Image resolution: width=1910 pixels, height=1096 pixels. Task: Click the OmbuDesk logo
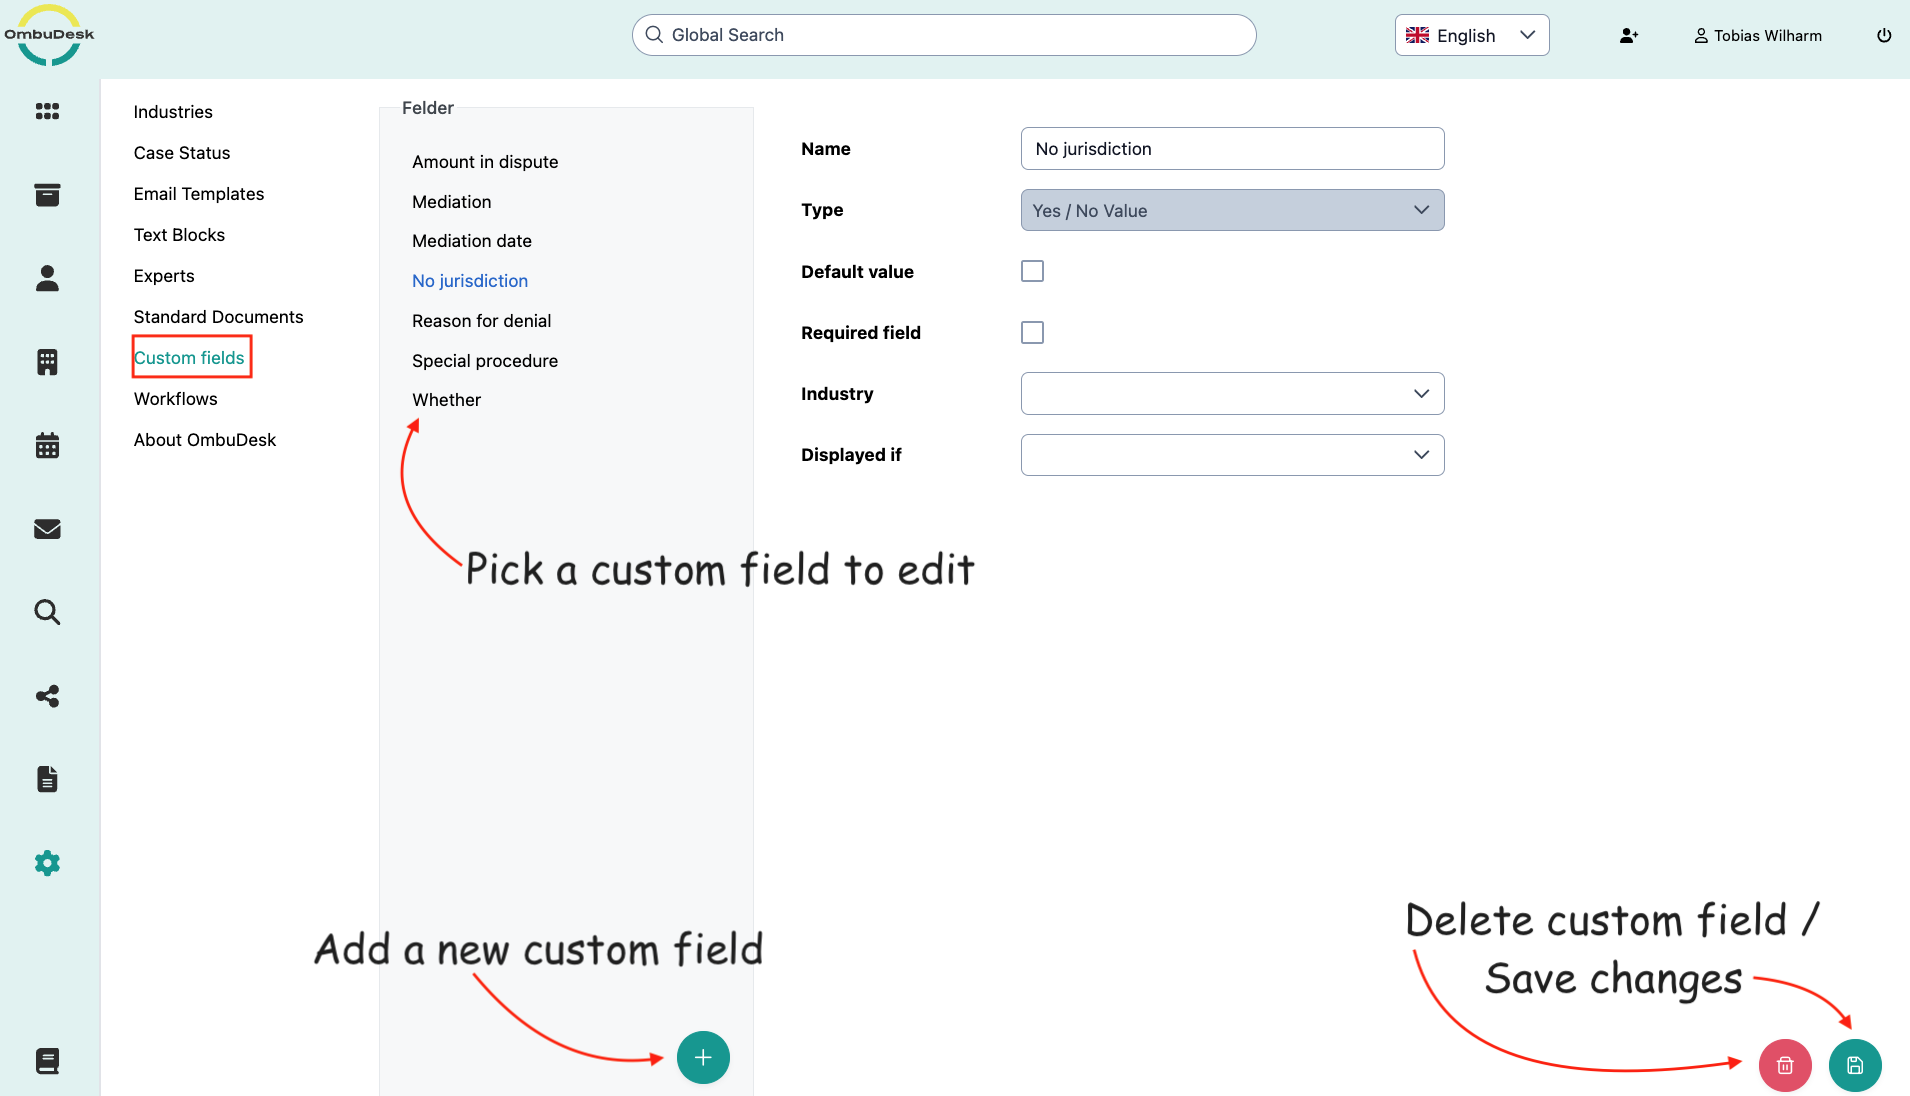click(x=49, y=36)
